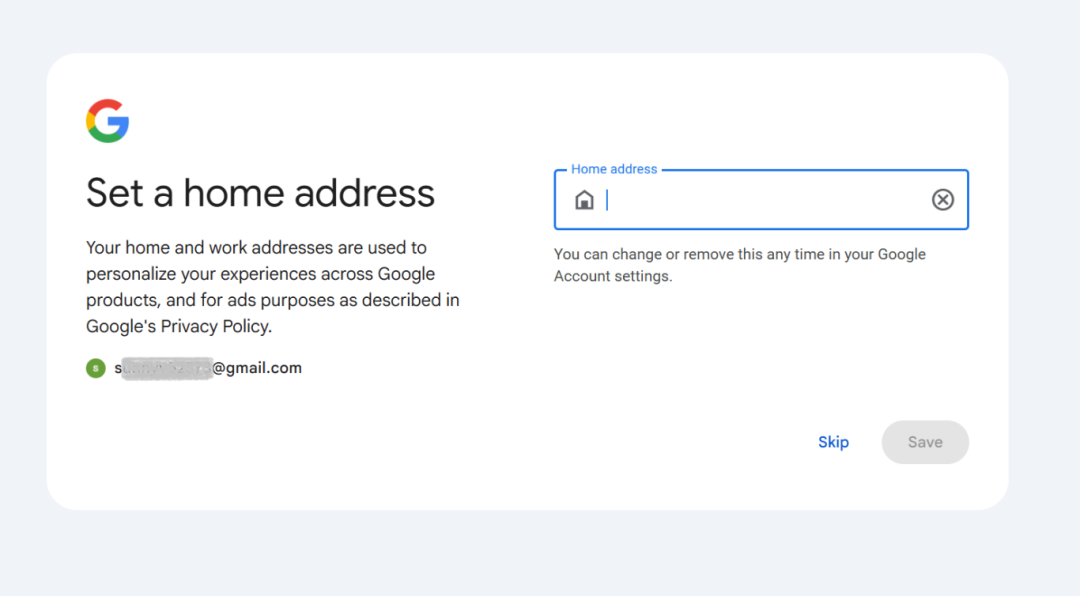Skip setting a home address
Viewport: 1080px width, 596px height.
[833, 441]
